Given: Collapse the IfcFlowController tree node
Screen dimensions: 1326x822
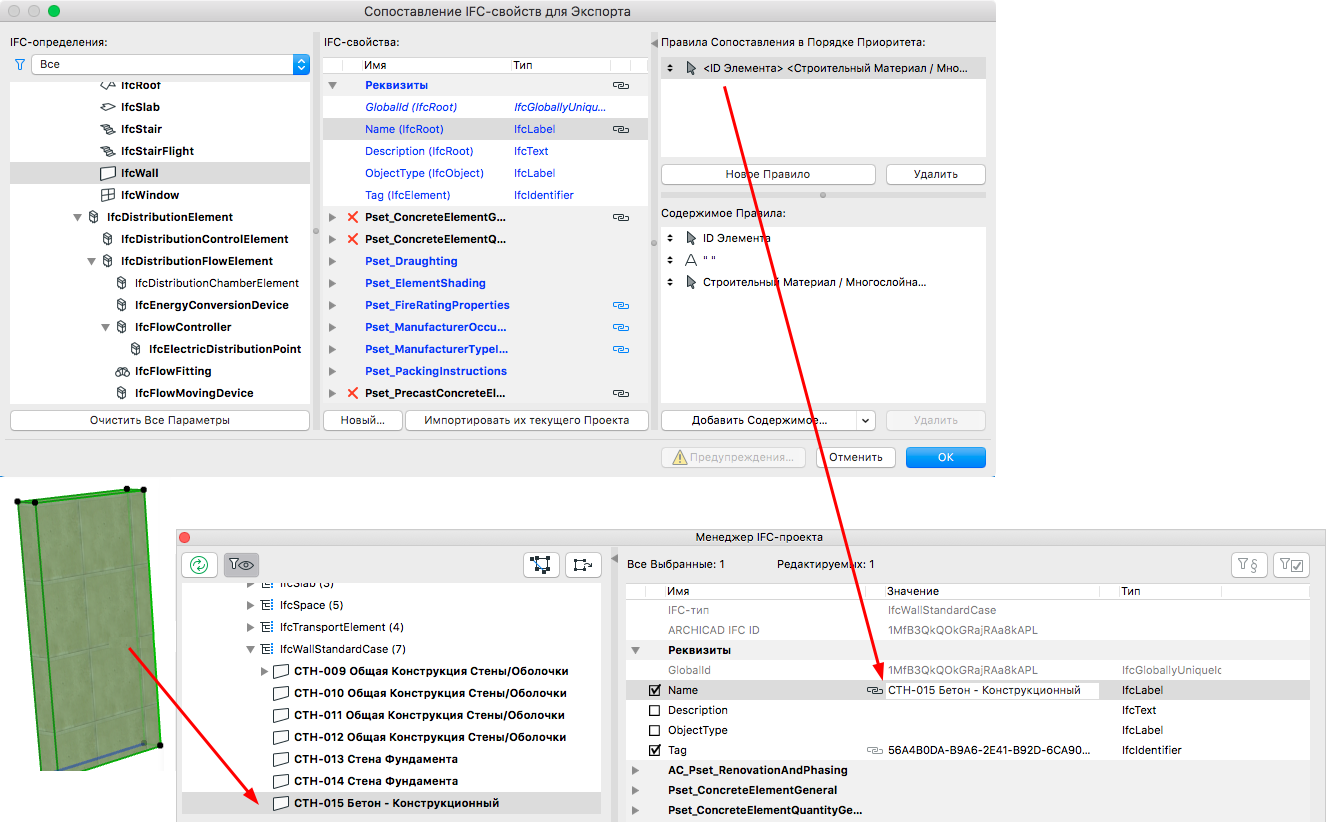Looking at the screenshot, I should click(105, 327).
